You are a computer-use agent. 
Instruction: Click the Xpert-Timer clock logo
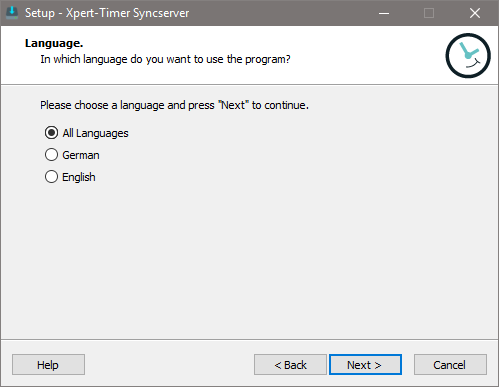coord(468,56)
